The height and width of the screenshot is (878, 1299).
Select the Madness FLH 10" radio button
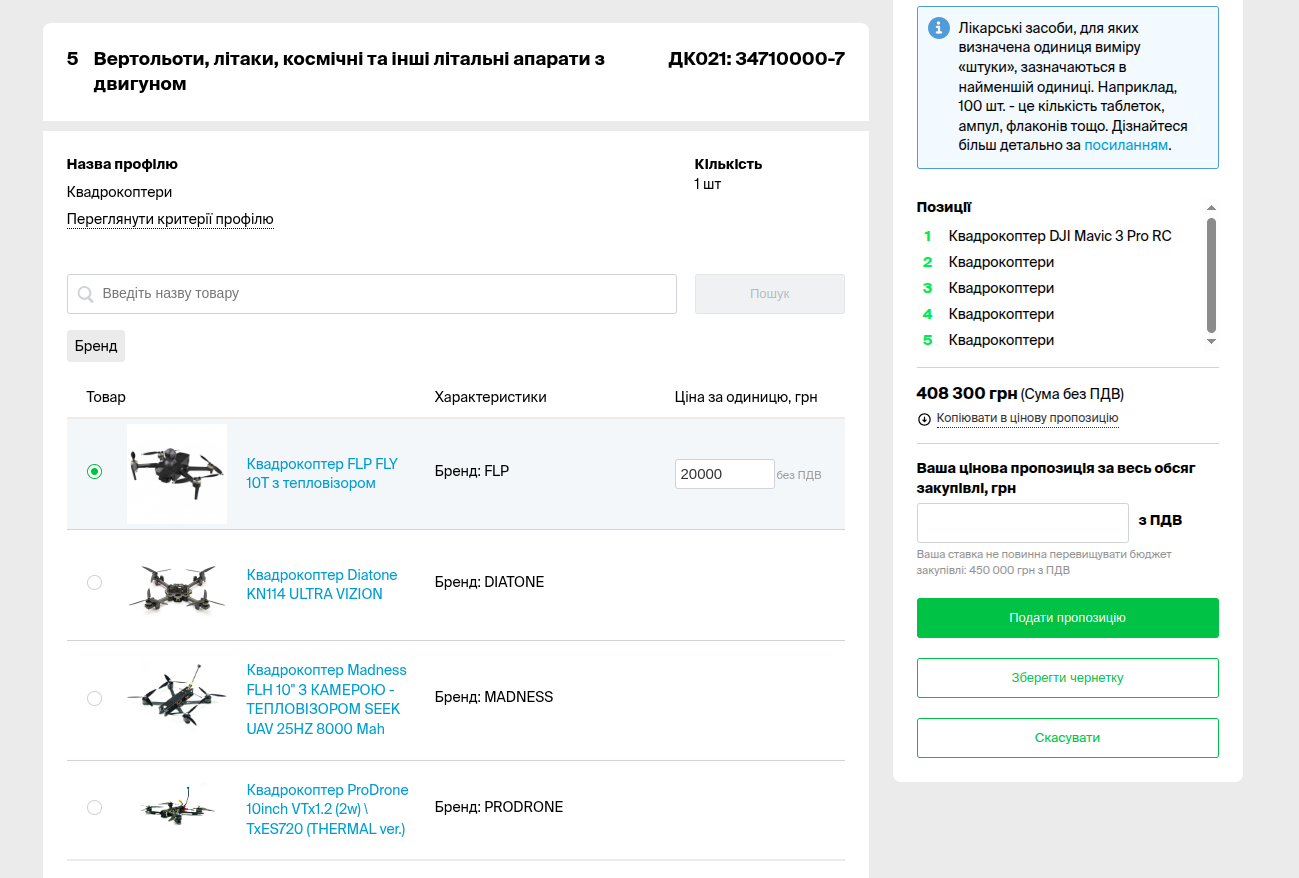coord(94,698)
